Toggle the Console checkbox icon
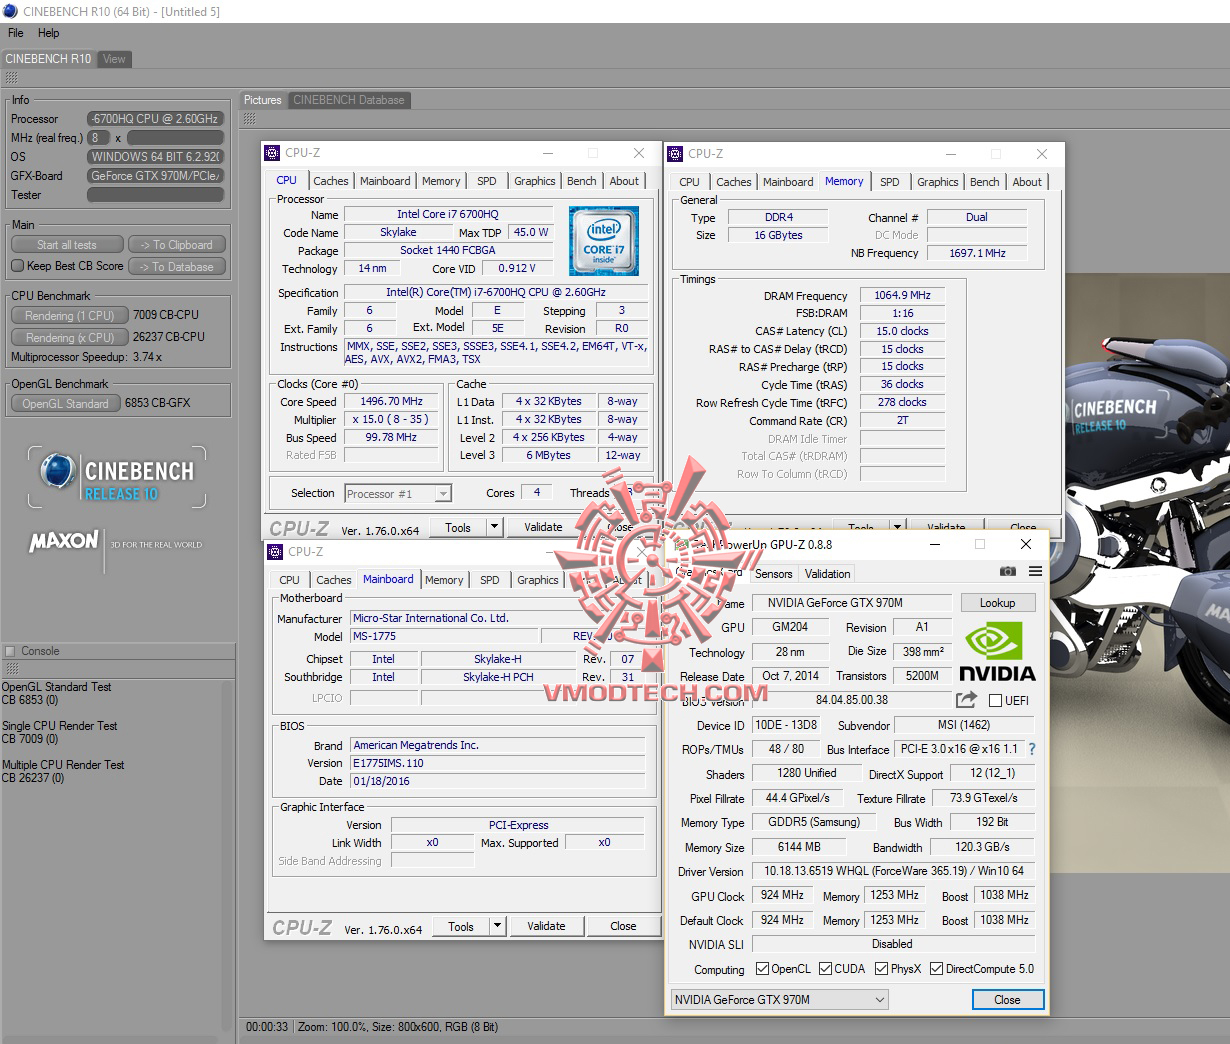Screen dimensions: 1230x1044 point(10,651)
